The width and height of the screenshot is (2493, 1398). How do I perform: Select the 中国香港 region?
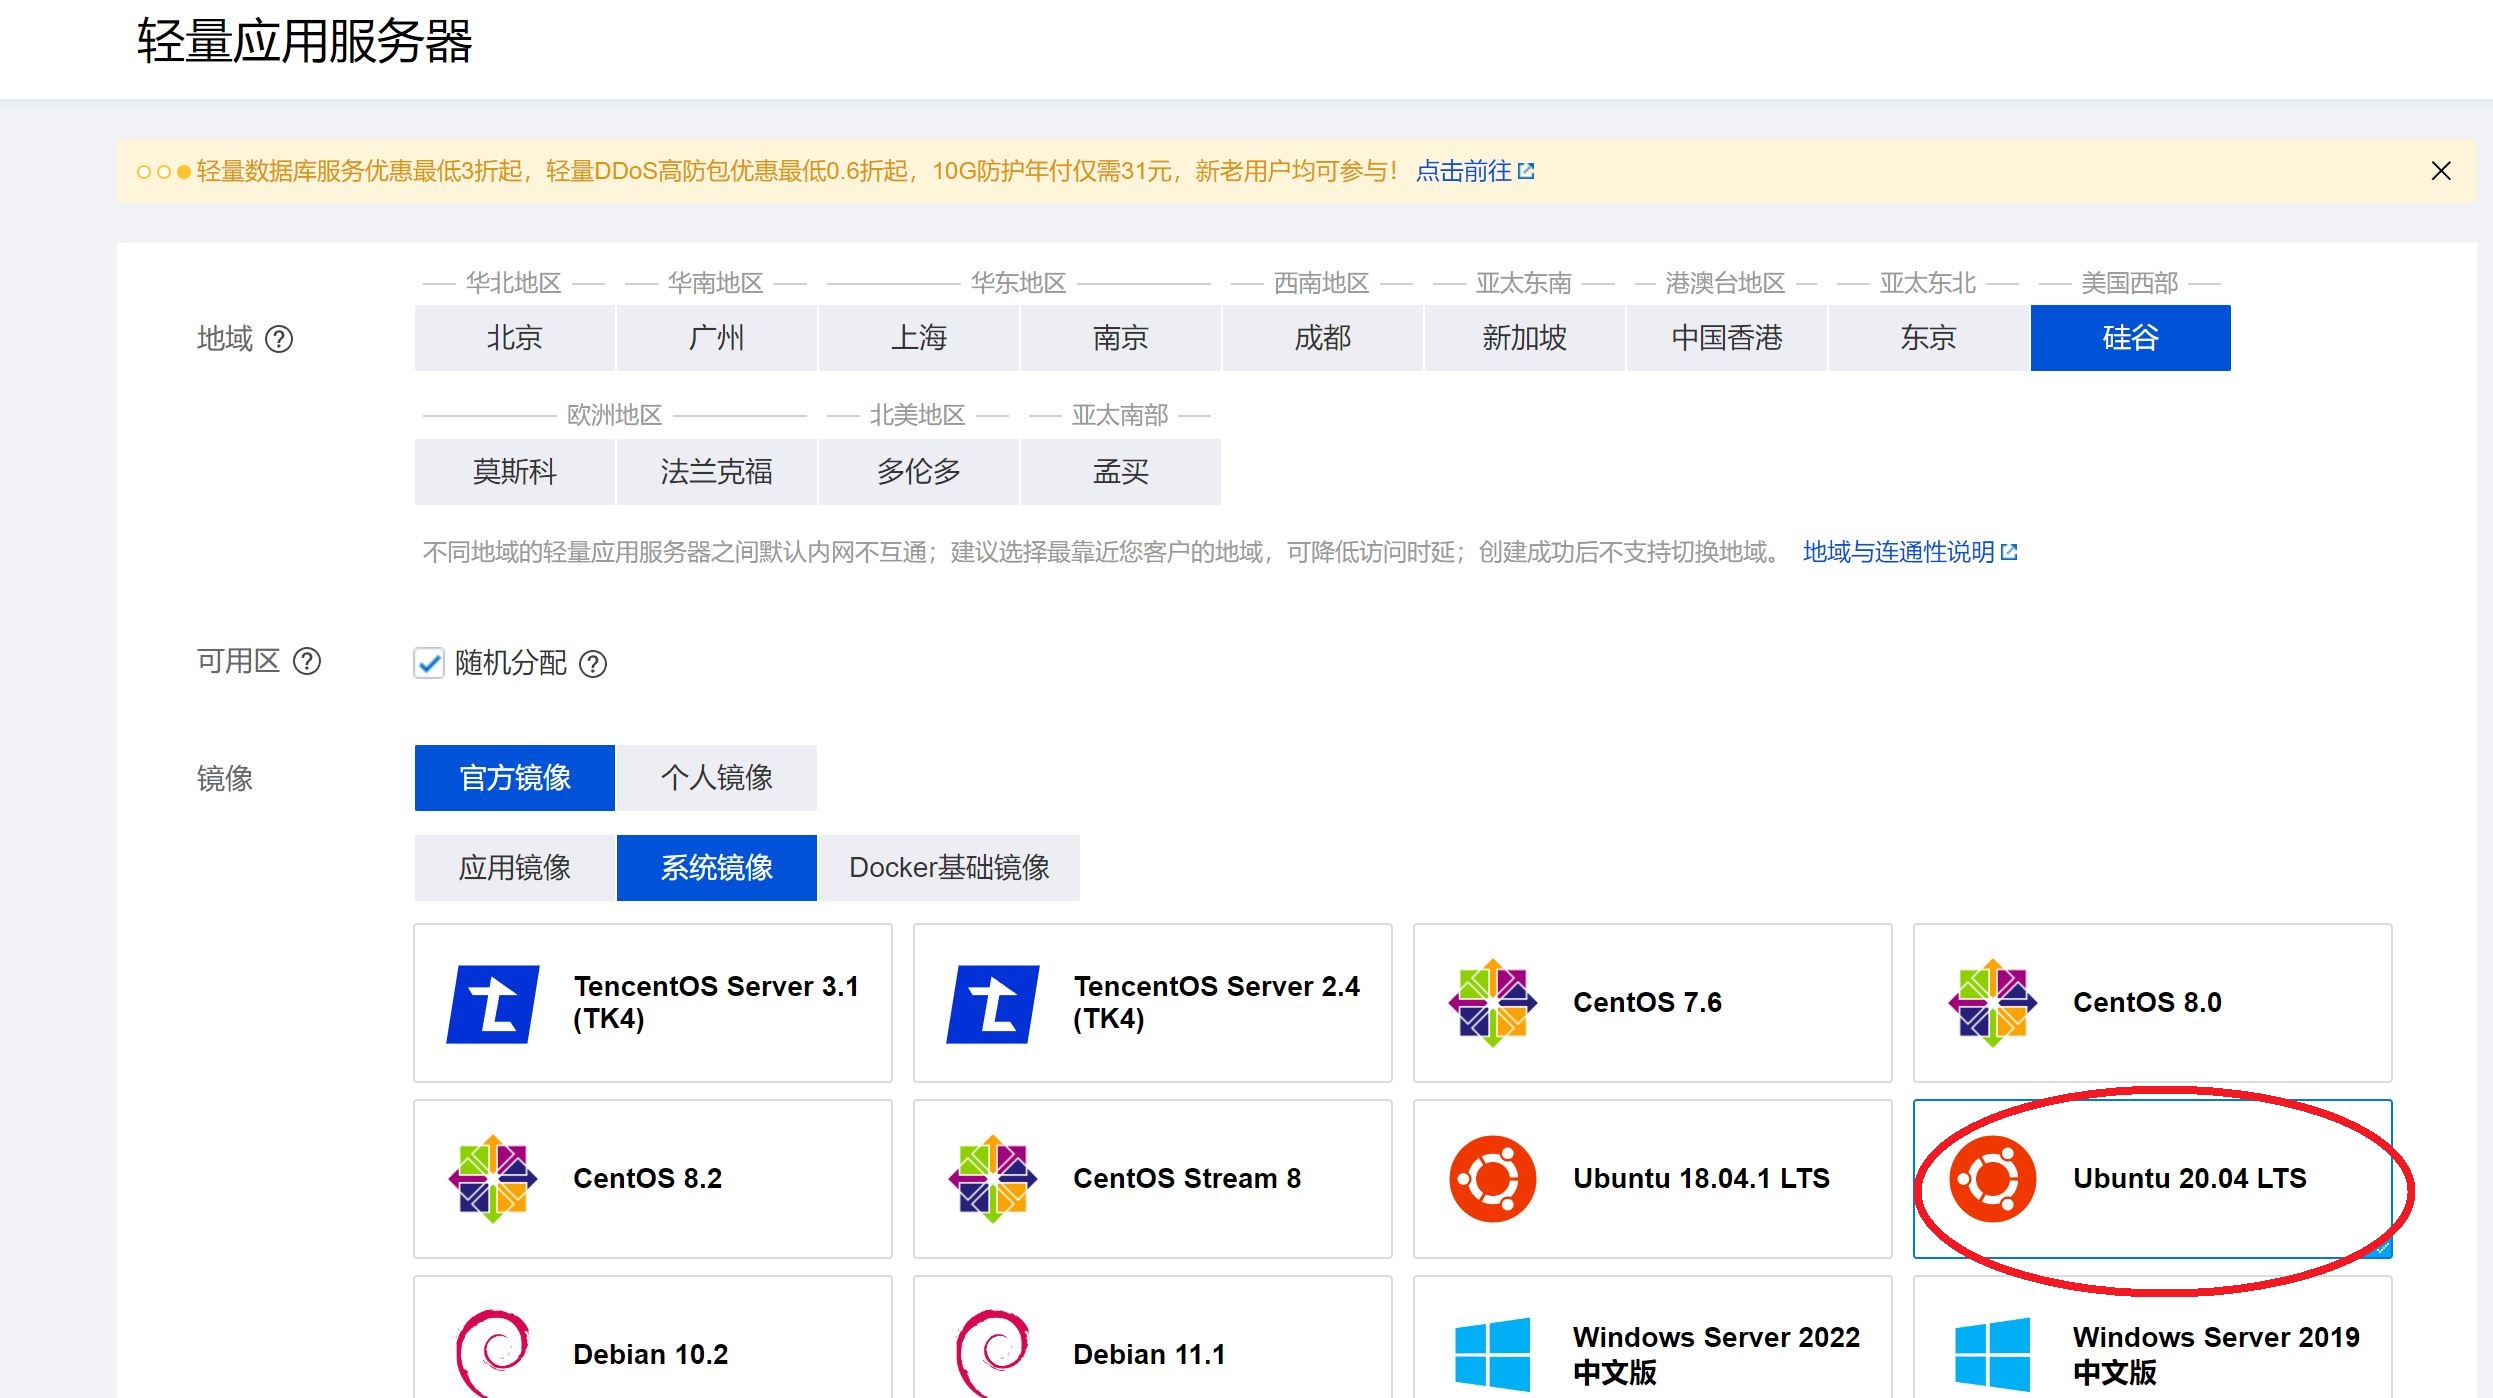1726,338
